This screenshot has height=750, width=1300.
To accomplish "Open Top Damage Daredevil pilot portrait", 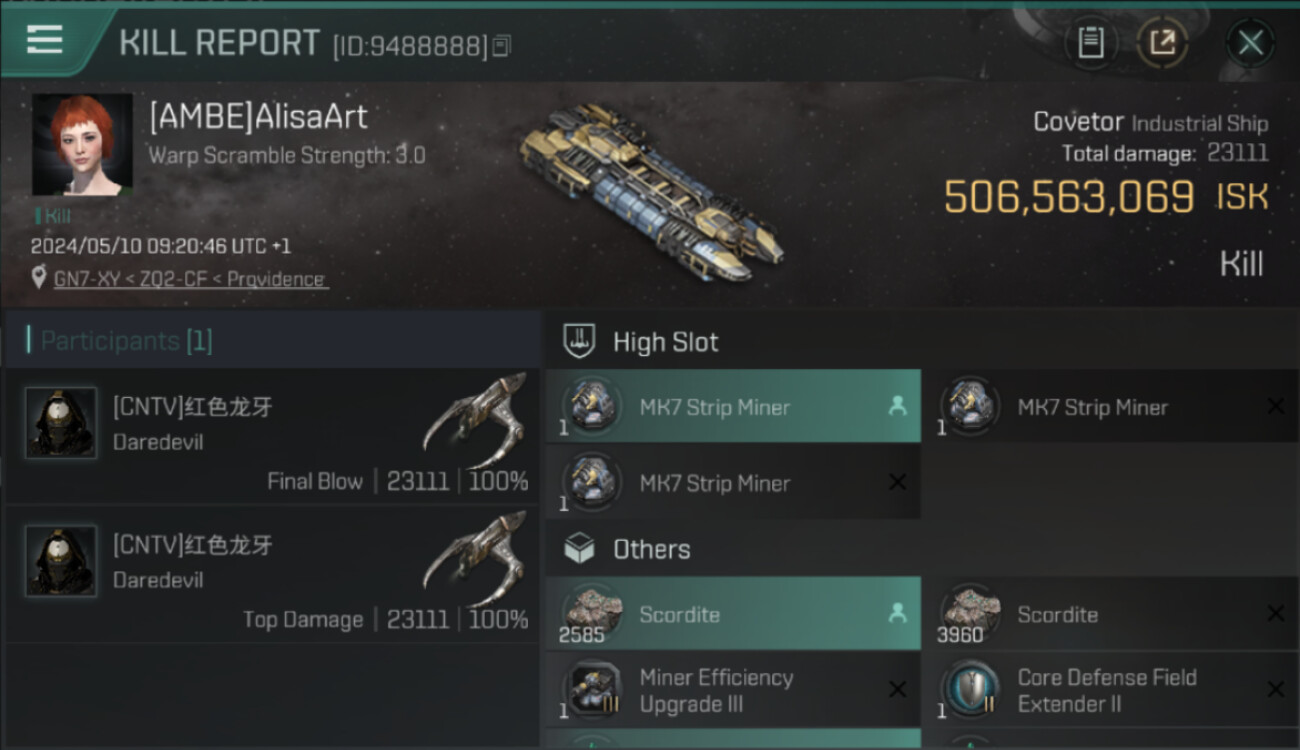I will (x=61, y=561).
